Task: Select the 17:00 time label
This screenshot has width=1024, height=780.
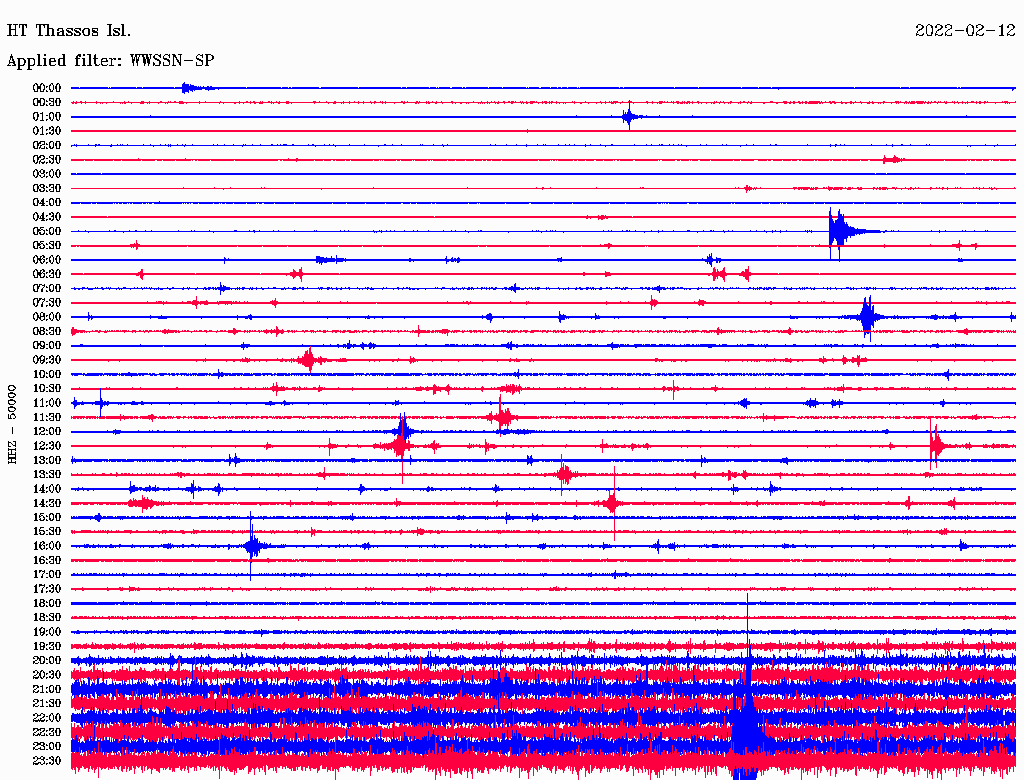Action: coord(46,575)
